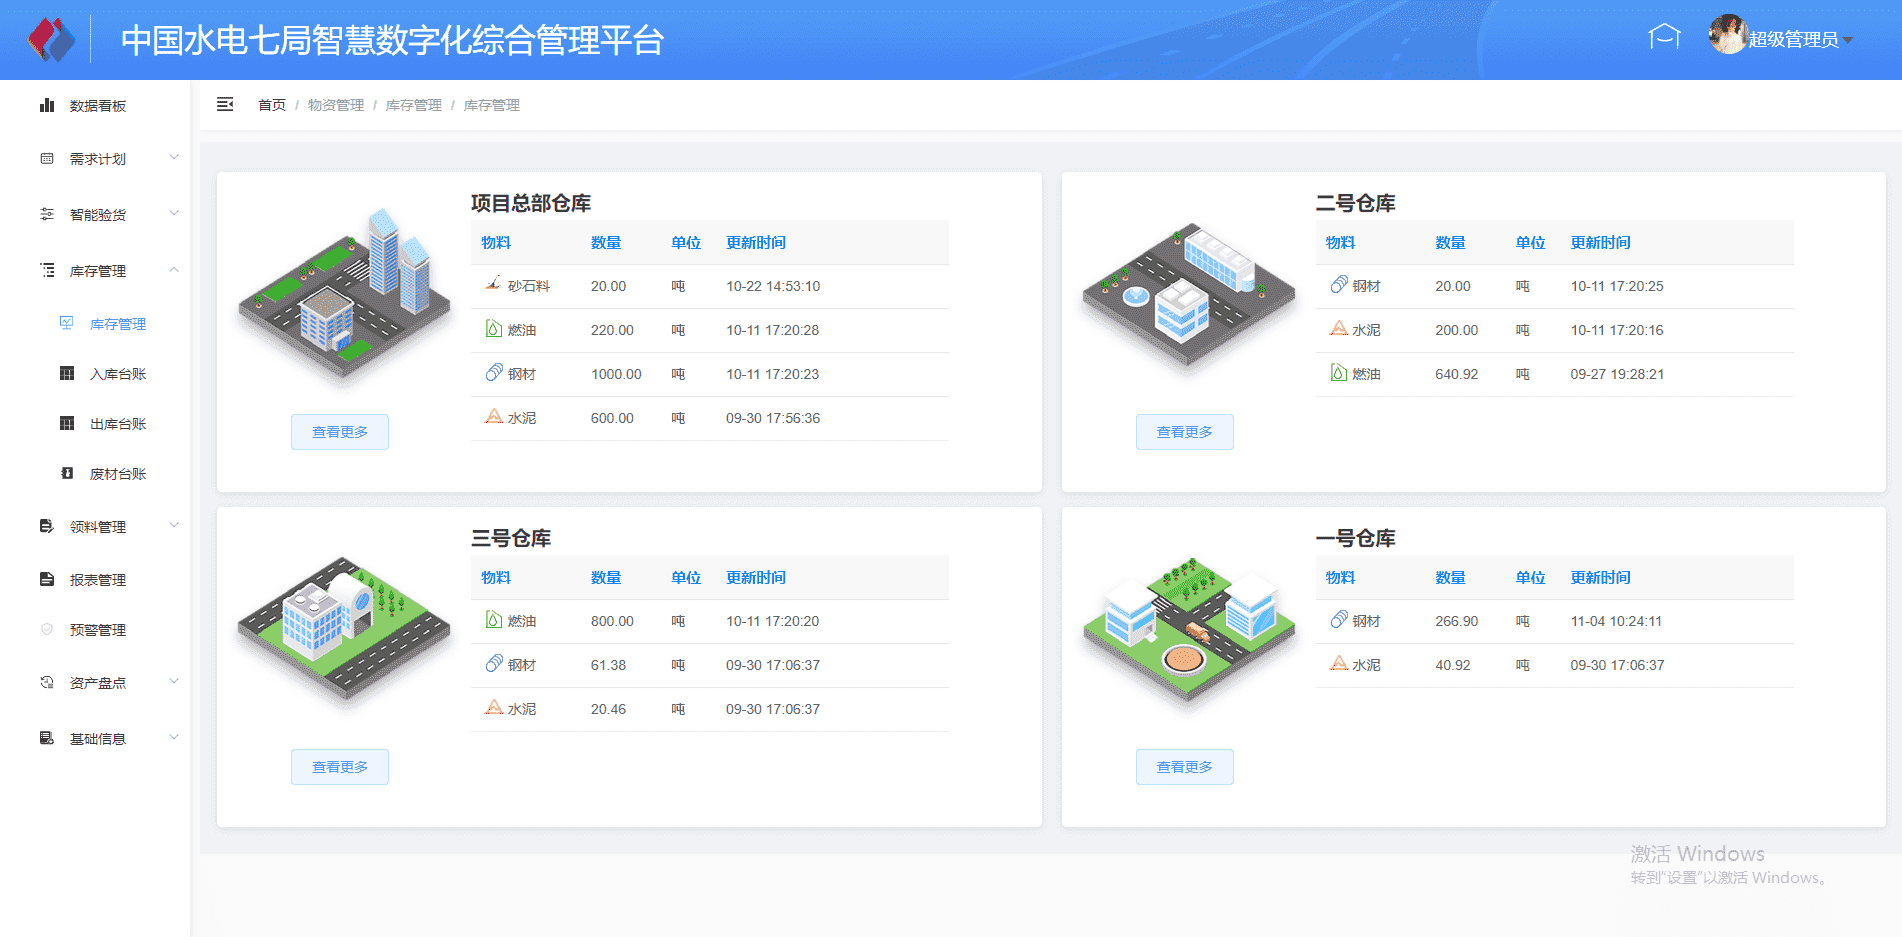Click the sidebar collapse hamburger icon
The image size is (1902, 937).
(225, 105)
